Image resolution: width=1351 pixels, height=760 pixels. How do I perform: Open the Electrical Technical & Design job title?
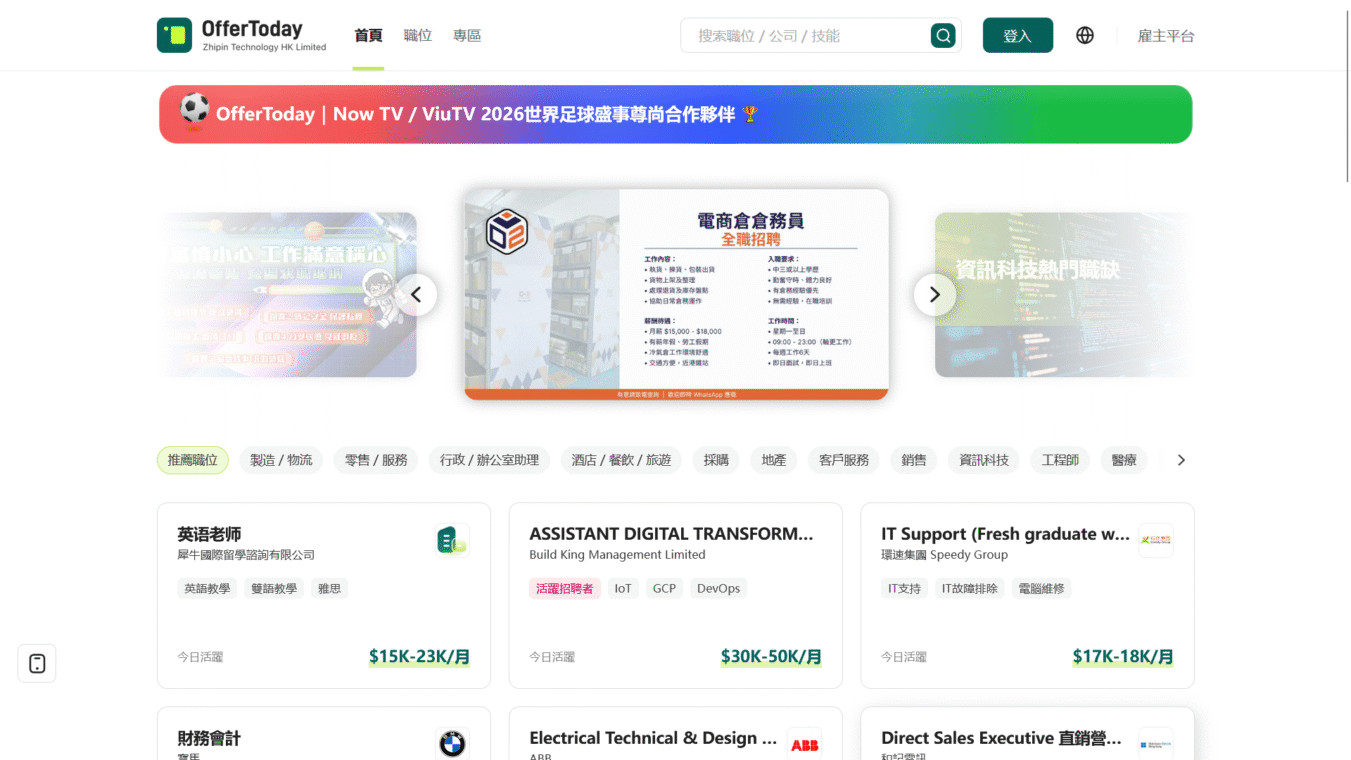click(x=653, y=738)
